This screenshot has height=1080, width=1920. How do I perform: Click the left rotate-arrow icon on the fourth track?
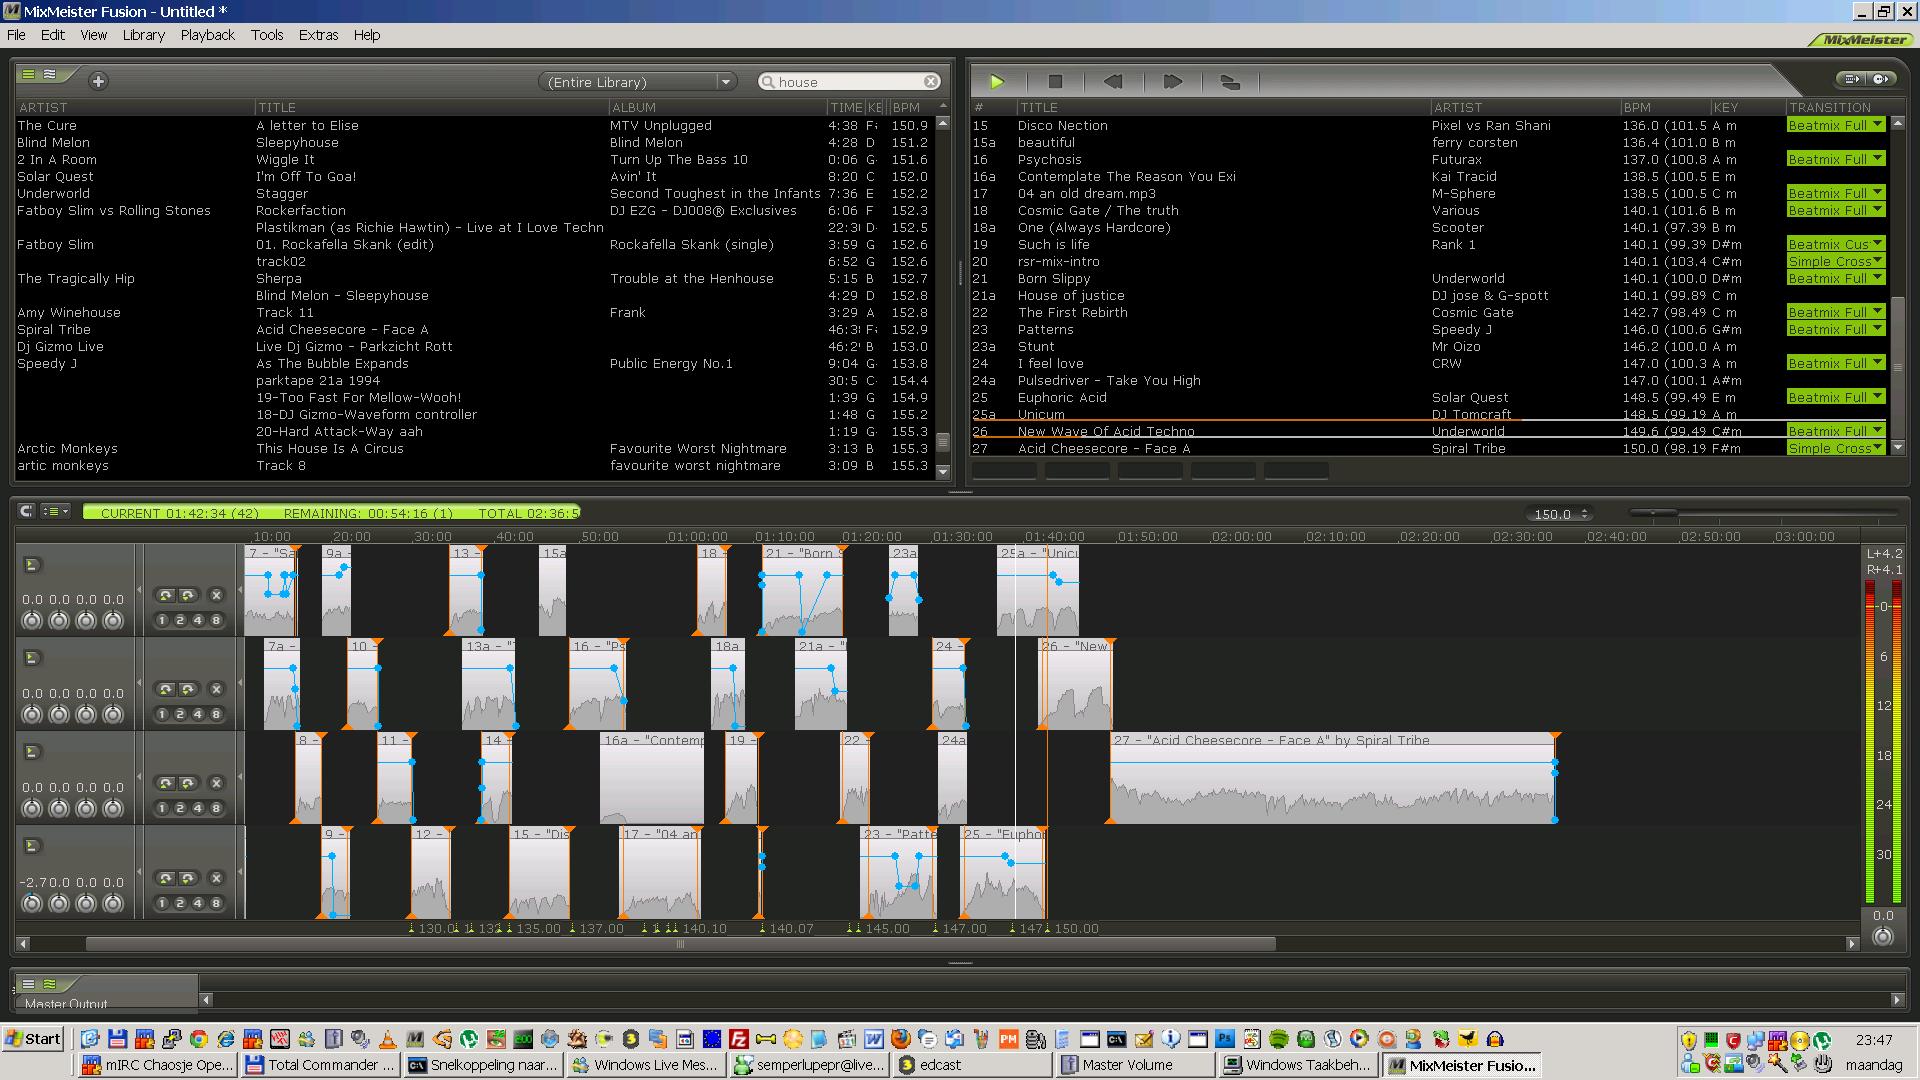[x=166, y=878]
